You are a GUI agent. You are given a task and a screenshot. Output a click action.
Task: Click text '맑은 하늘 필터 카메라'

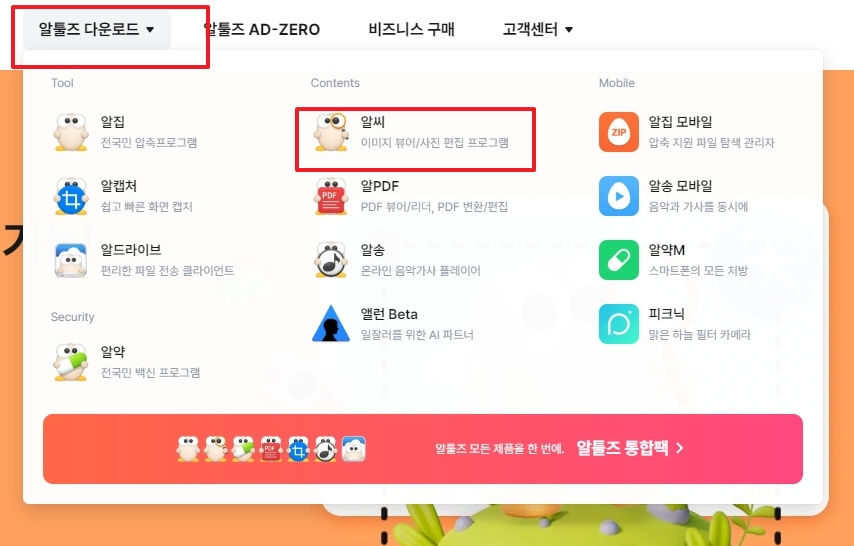tap(699, 335)
